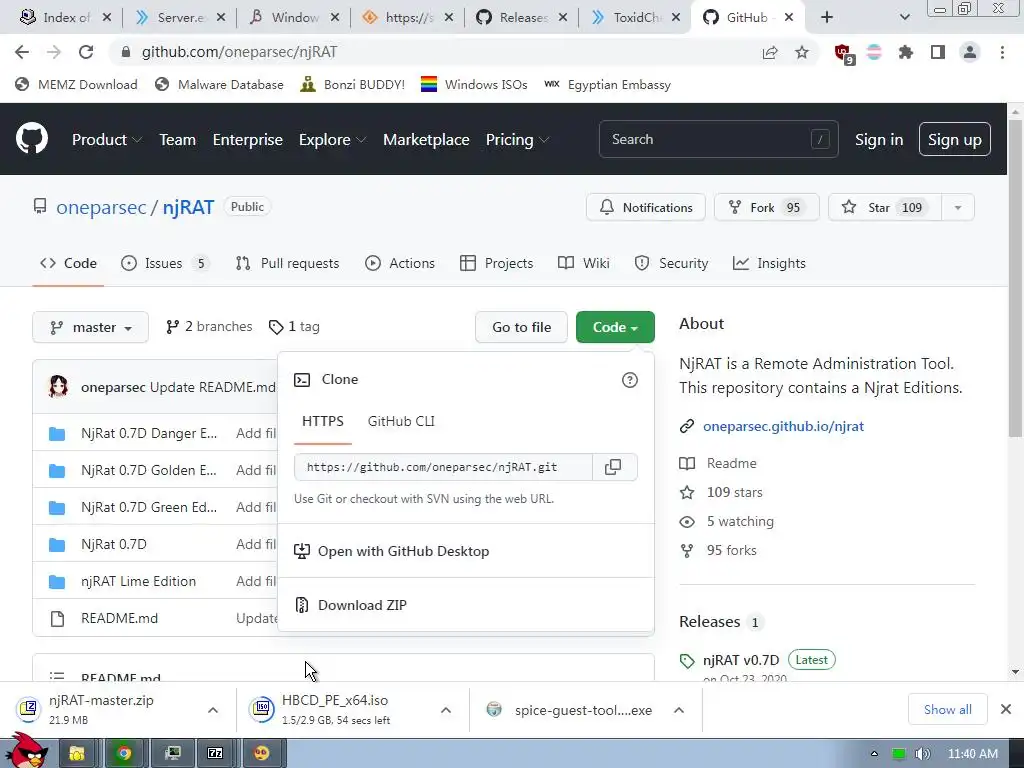Open the 7z app in the taskbar
This screenshot has width=1024, height=768.
coord(216,753)
